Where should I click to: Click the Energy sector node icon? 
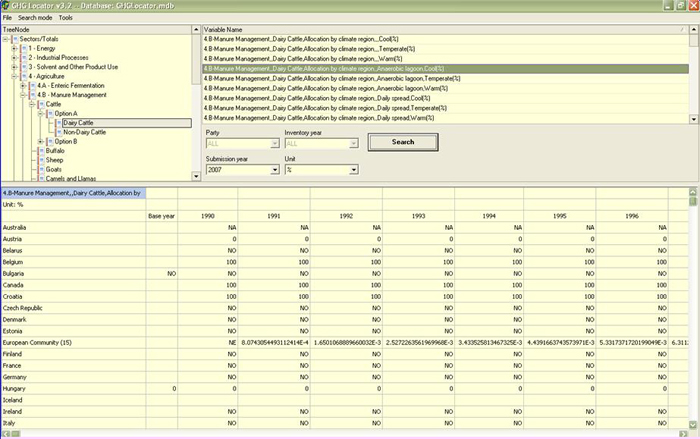coord(23,48)
